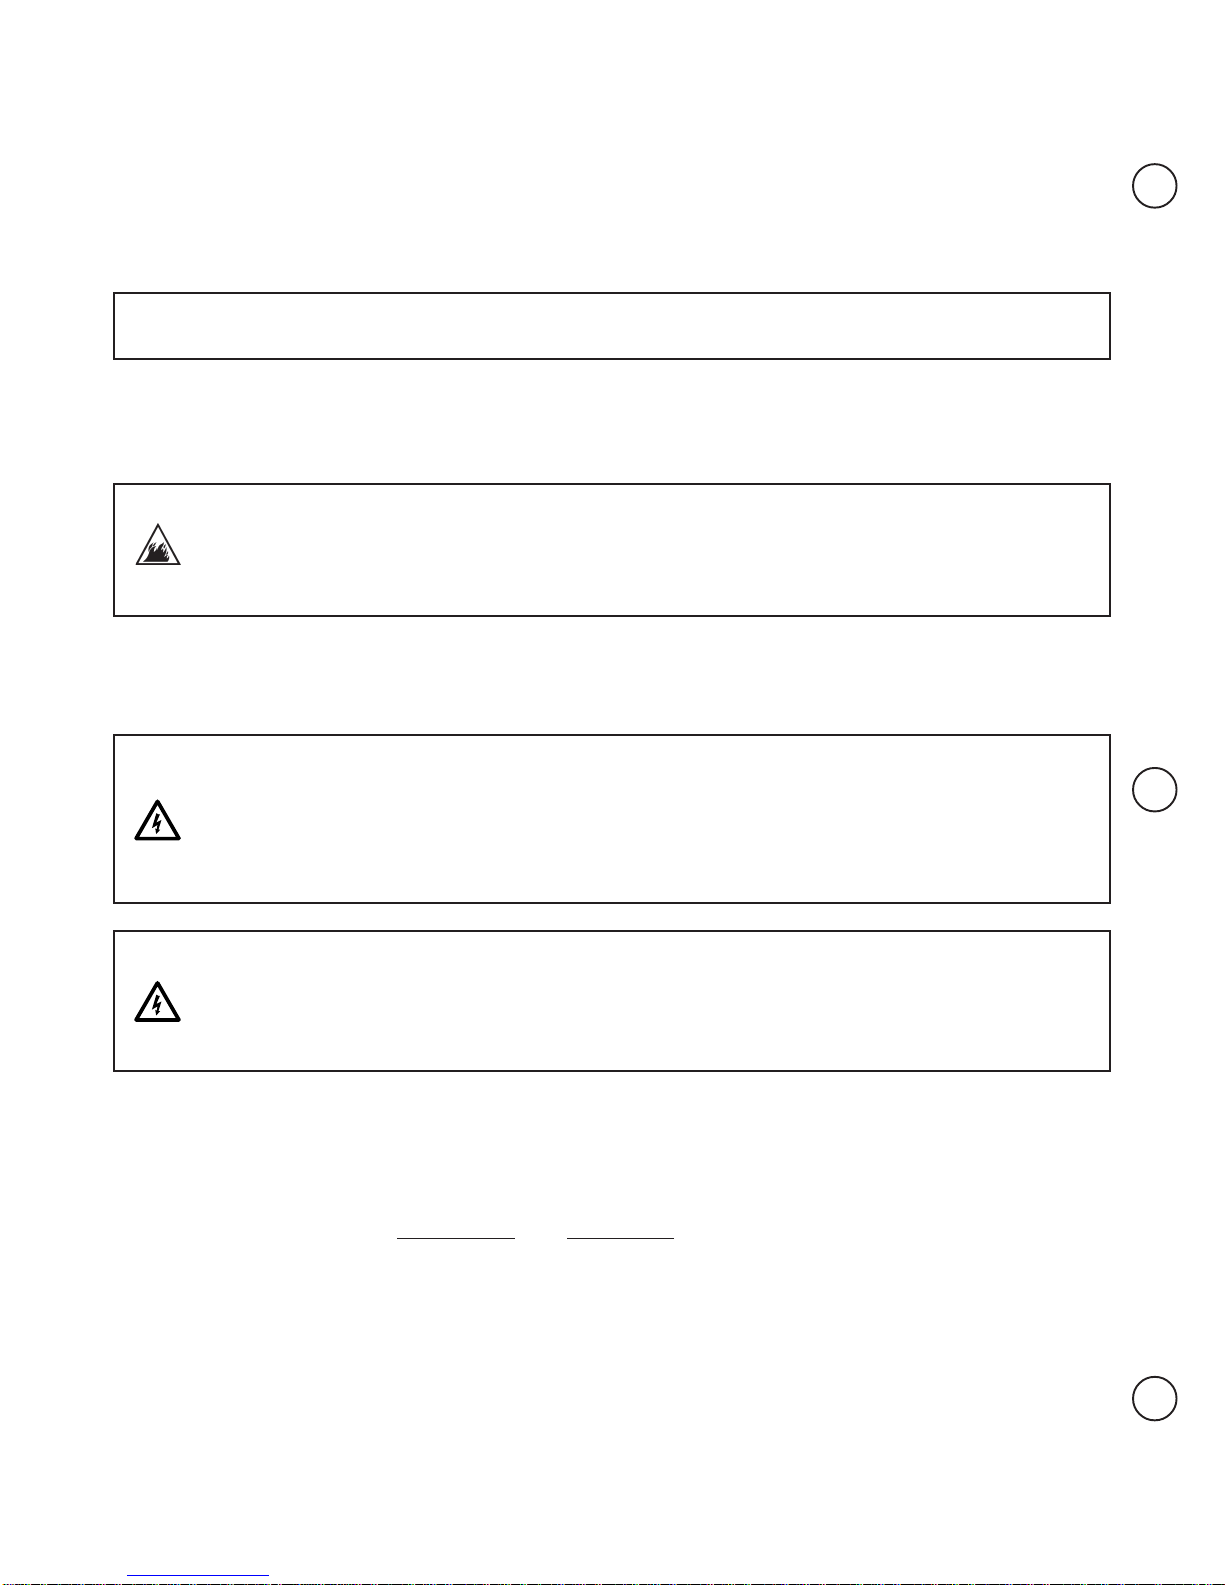Click the underlined blank at the page bottom-left
The image size is (1225, 1585).
pos(198,1576)
